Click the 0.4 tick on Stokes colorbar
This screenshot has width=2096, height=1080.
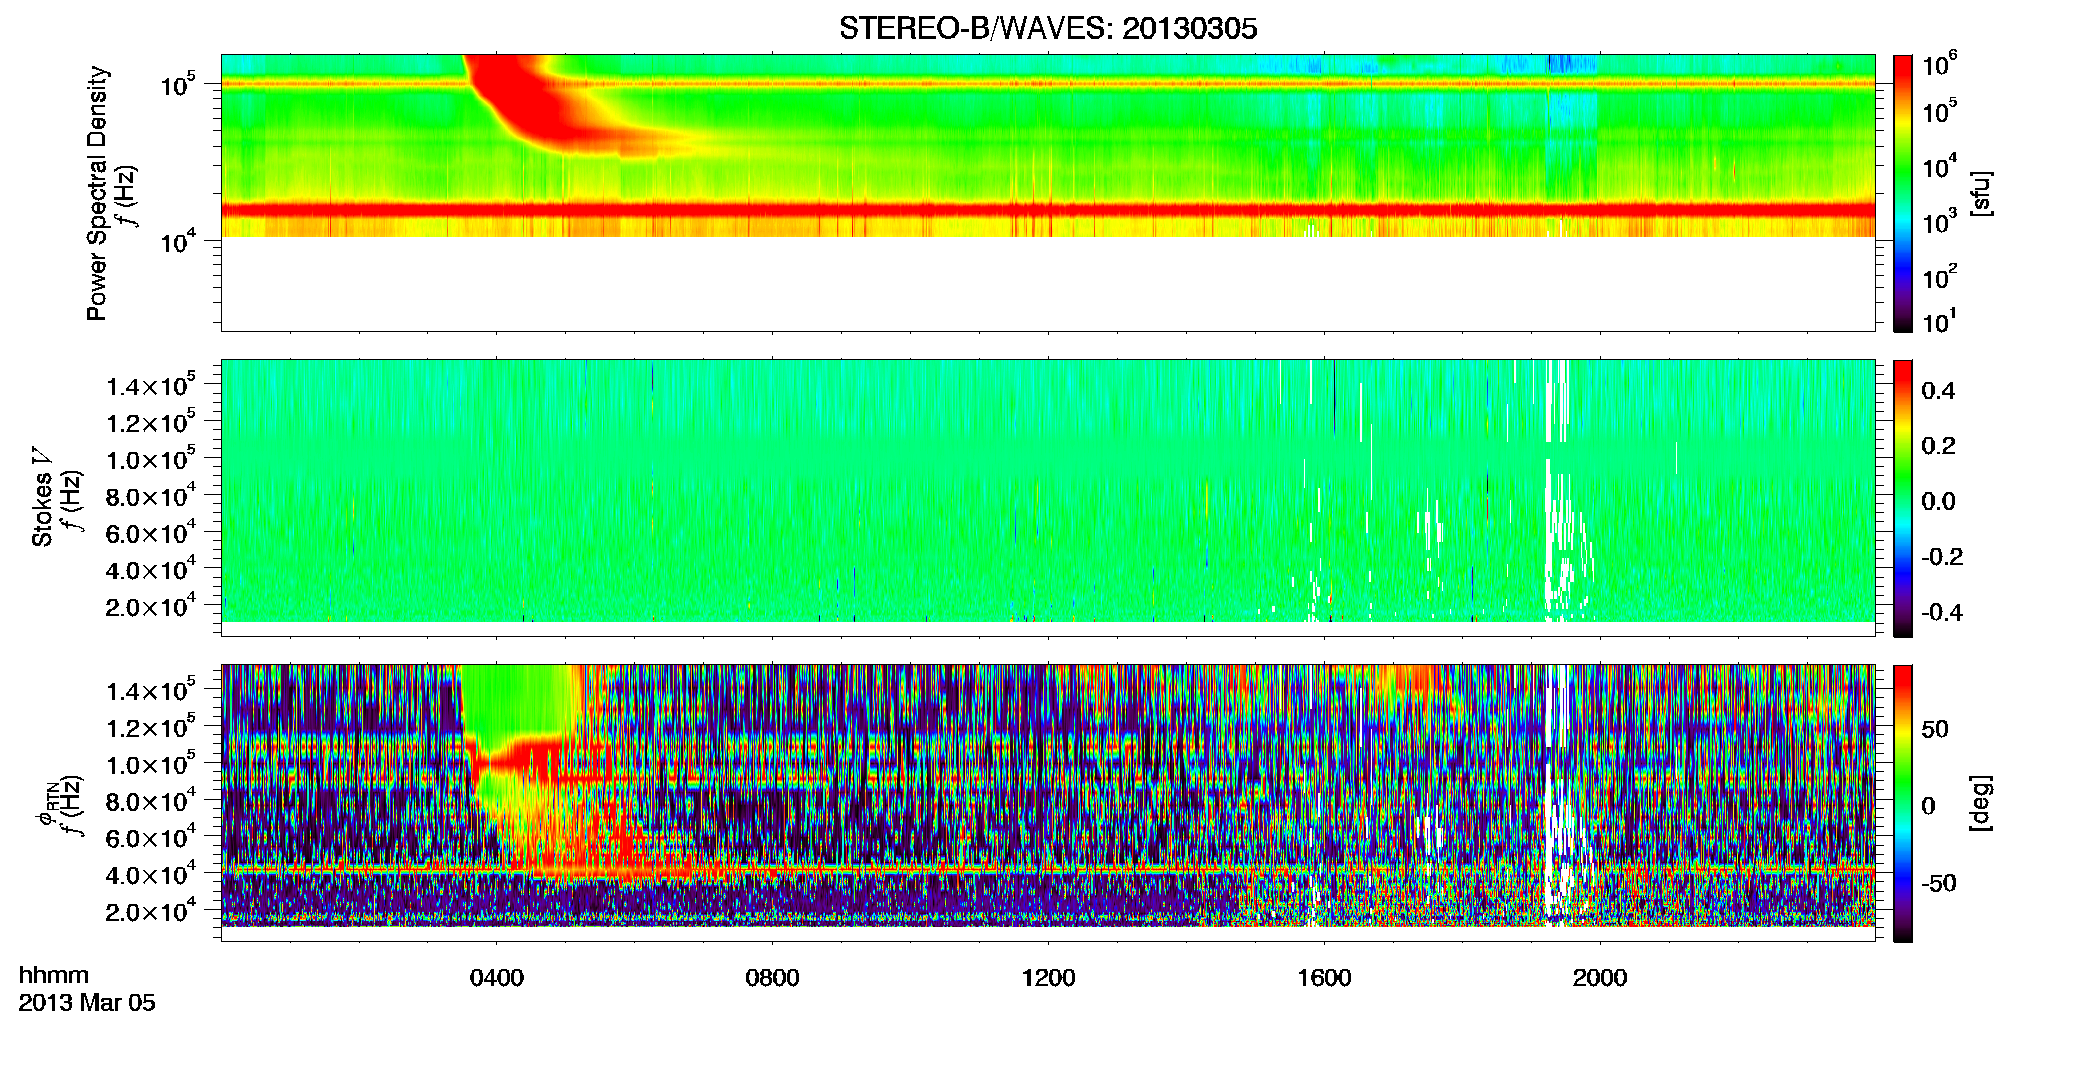pyautogui.click(x=1938, y=391)
